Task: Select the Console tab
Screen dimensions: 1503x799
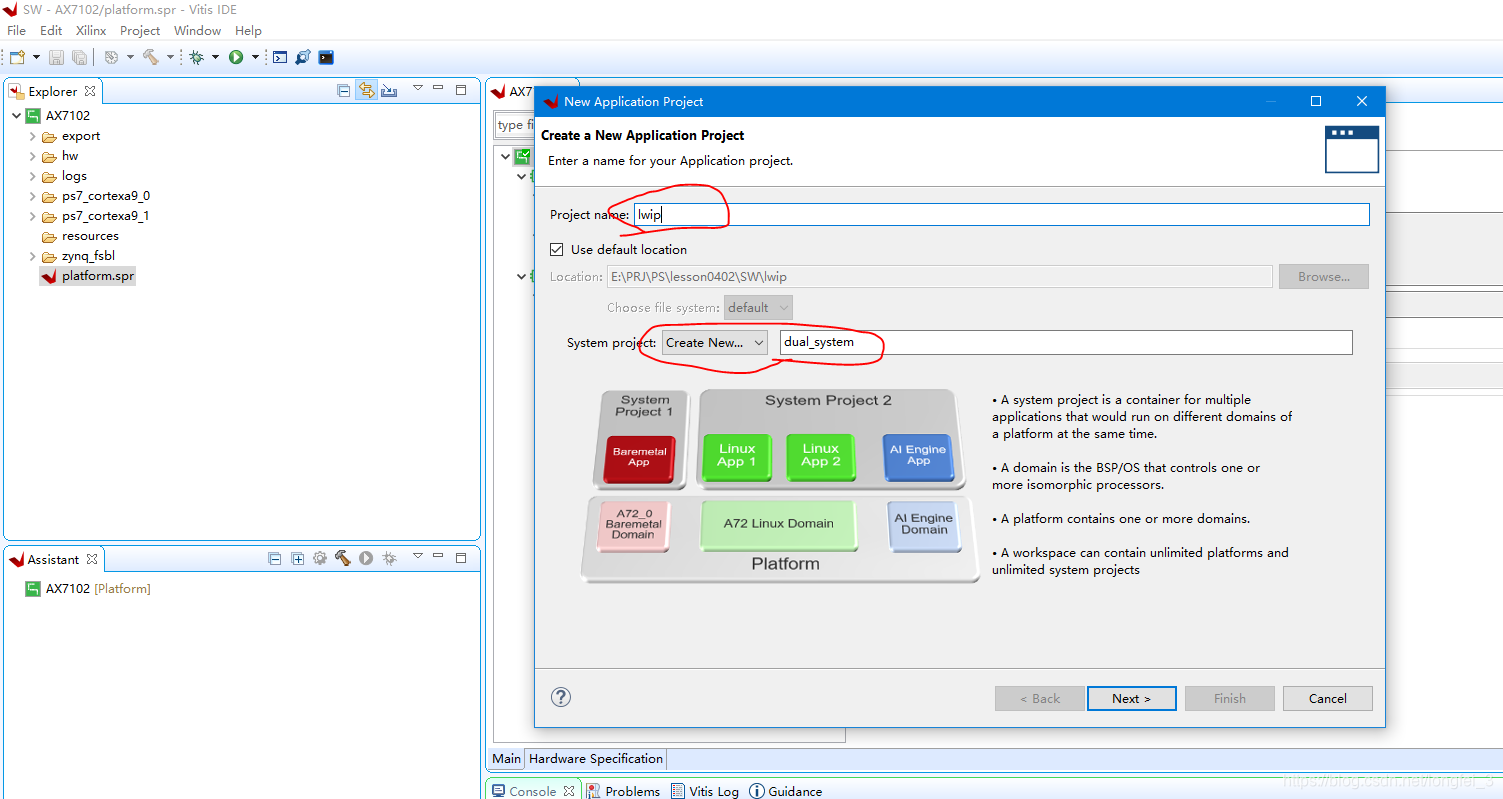Action: [x=533, y=791]
